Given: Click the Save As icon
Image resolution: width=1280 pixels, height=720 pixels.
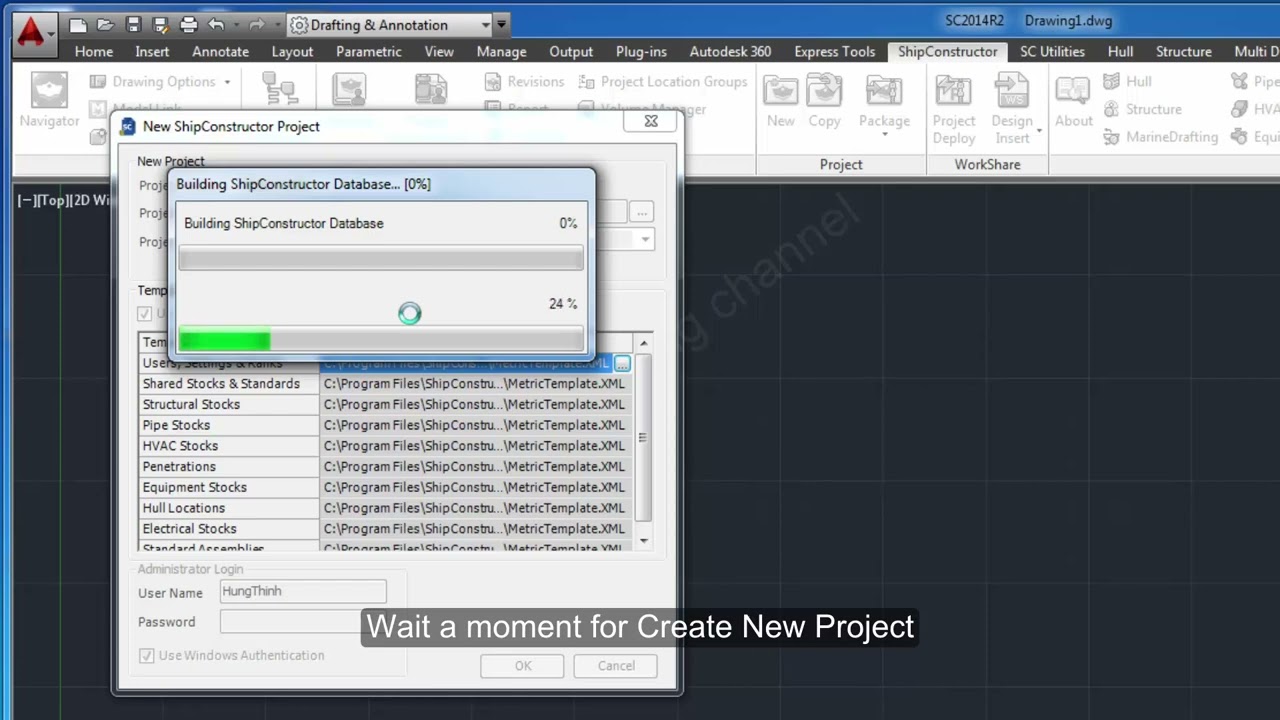Looking at the screenshot, I should tap(160, 24).
